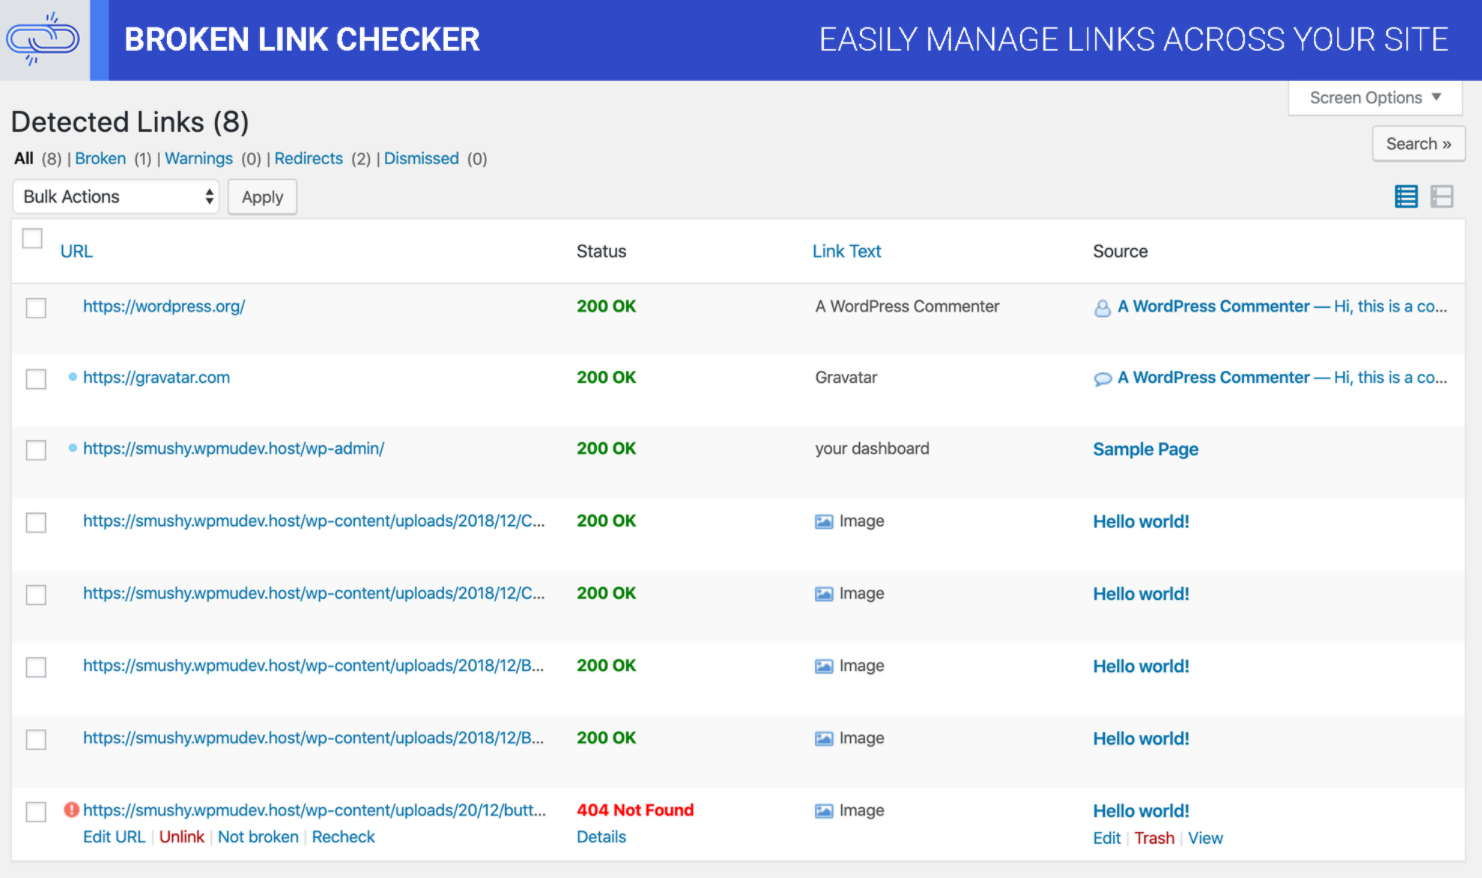Viewport: 1482px width, 878px height.
Task: Select checkbox for the 404 Not Found link
Action: 36,812
